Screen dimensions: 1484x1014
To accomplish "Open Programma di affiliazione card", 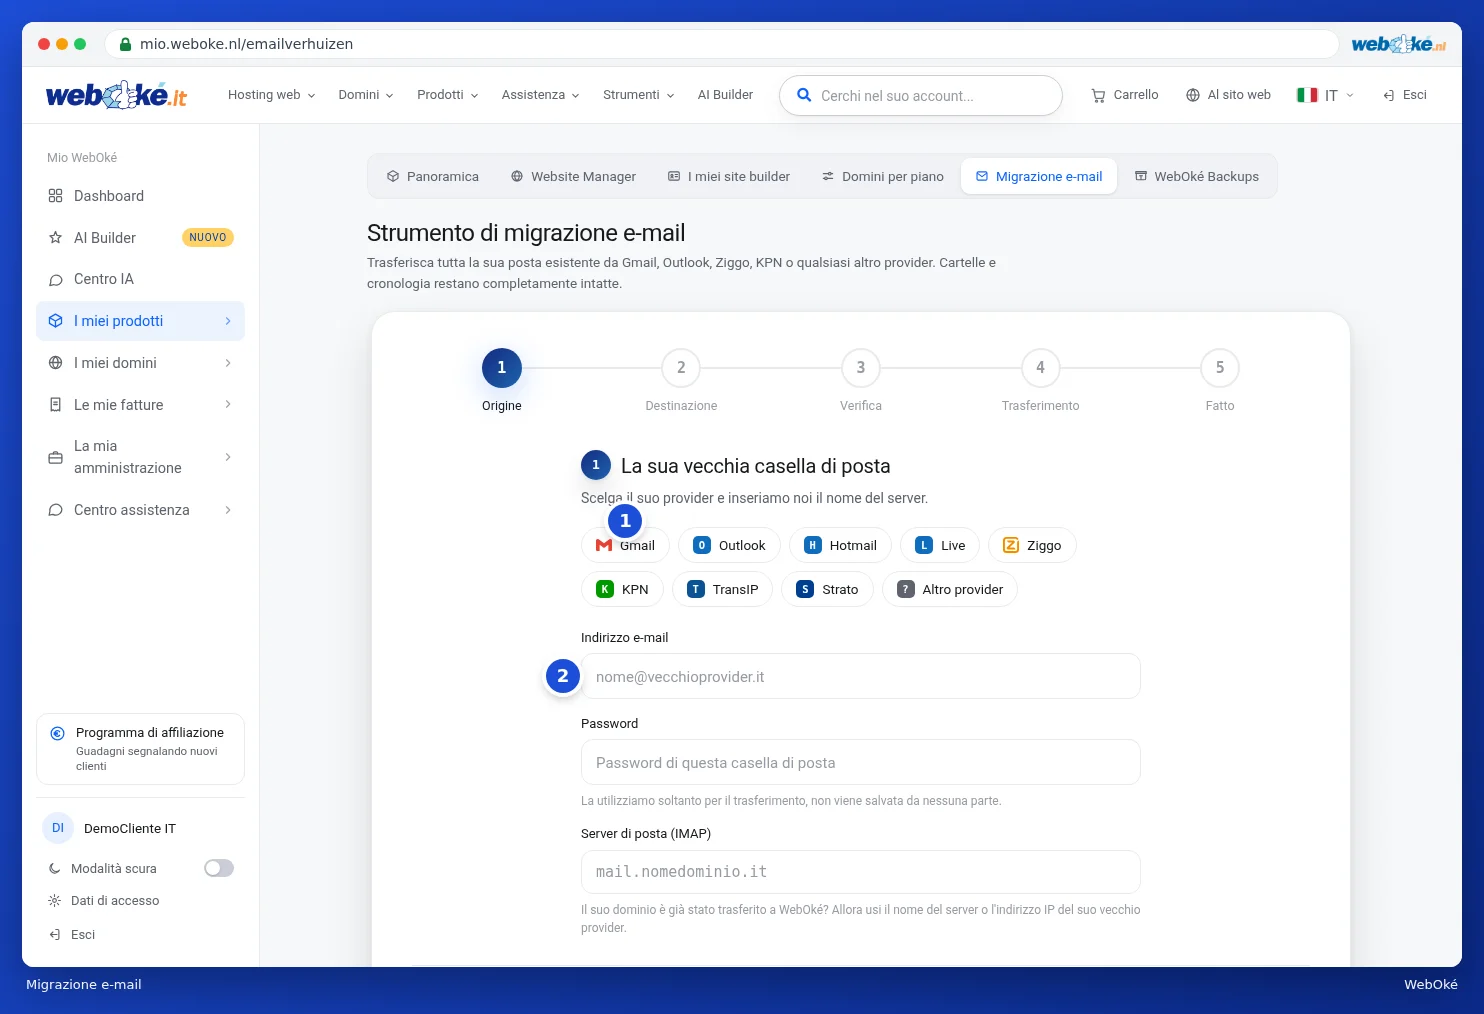I will pos(140,749).
